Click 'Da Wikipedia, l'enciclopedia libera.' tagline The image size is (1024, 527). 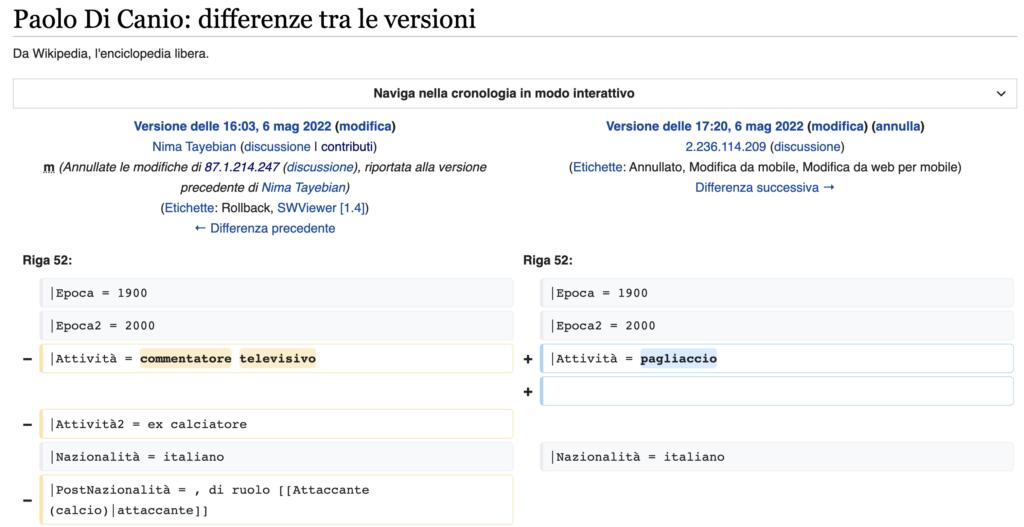coord(111,54)
